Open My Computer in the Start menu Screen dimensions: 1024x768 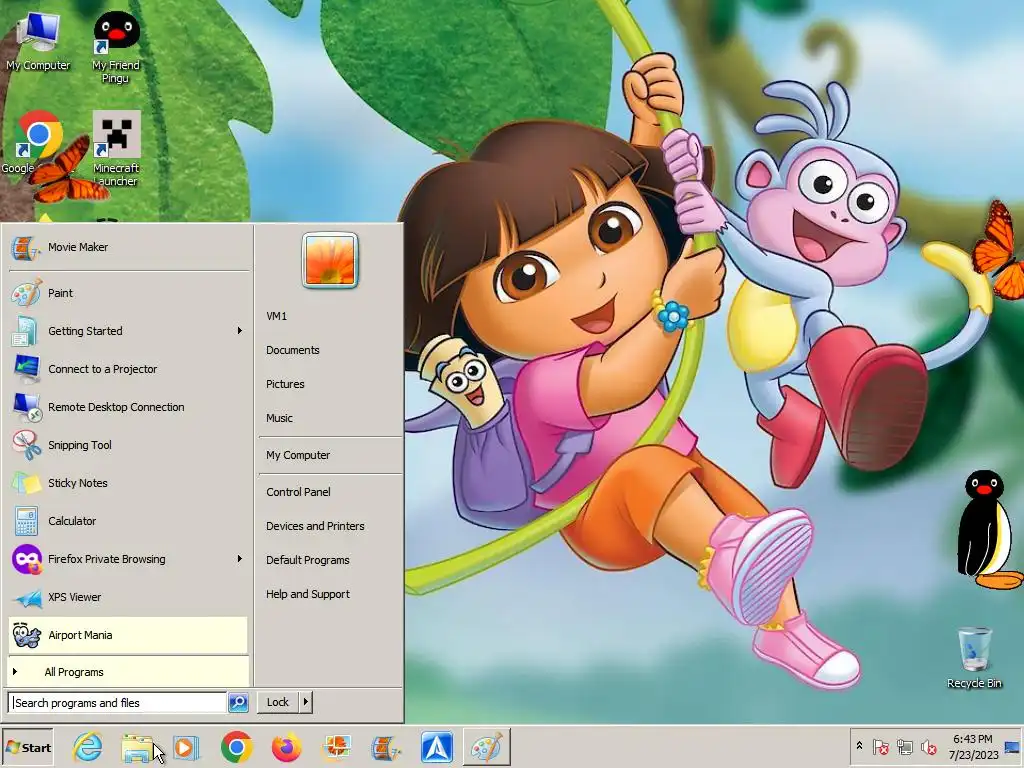pos(298,455)
